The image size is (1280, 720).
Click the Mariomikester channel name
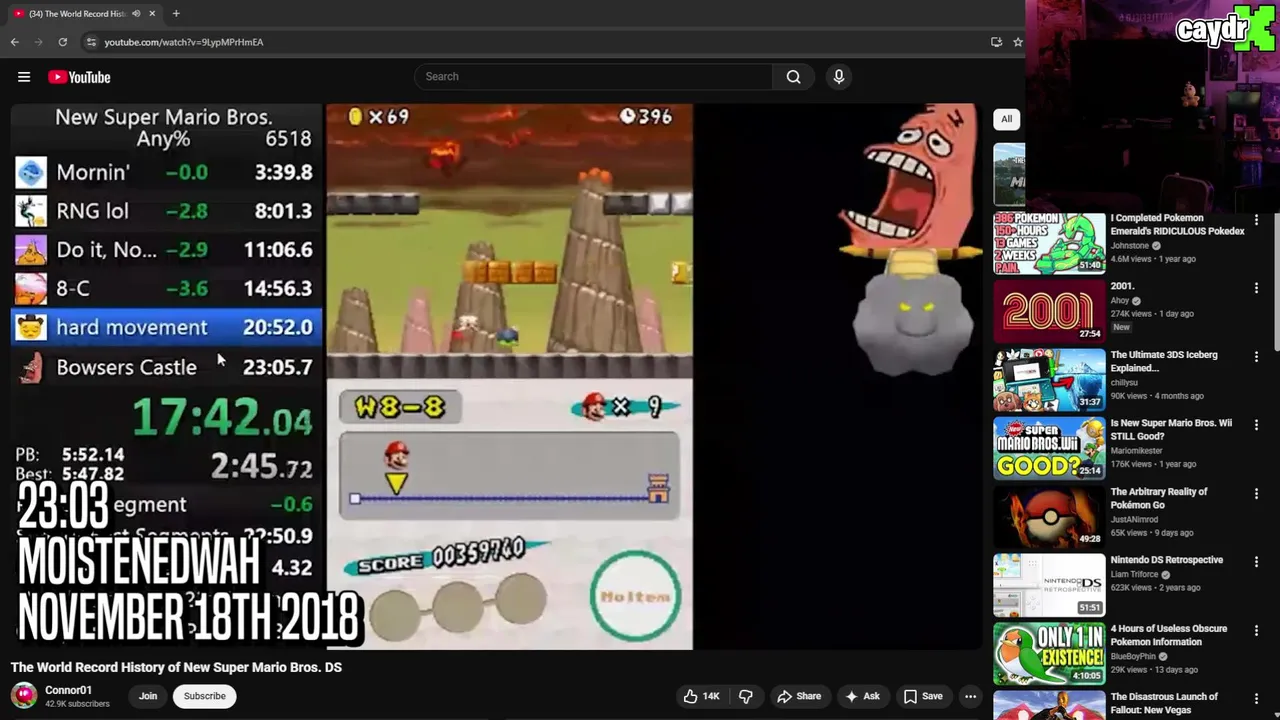(1137, 451)
